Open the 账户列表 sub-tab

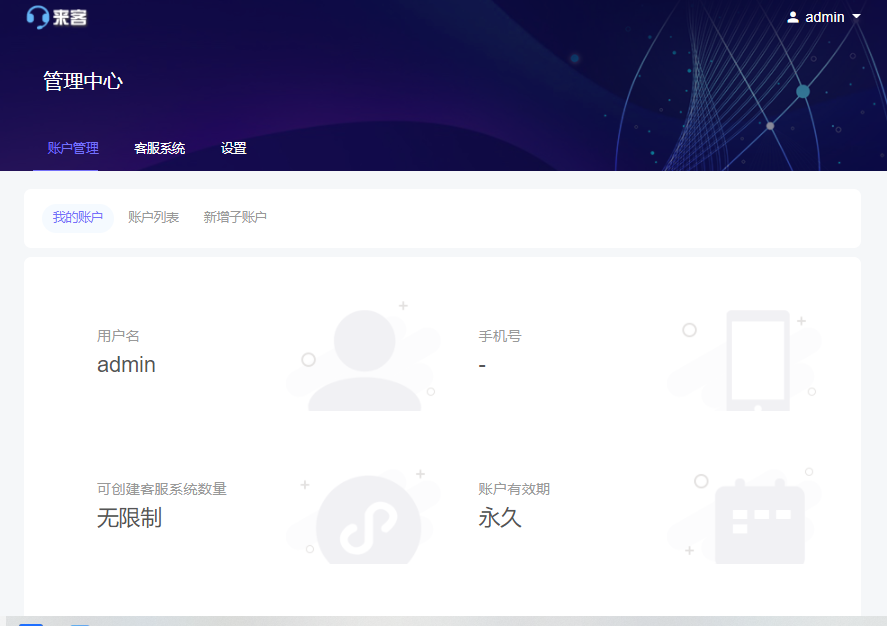(153, 217)
